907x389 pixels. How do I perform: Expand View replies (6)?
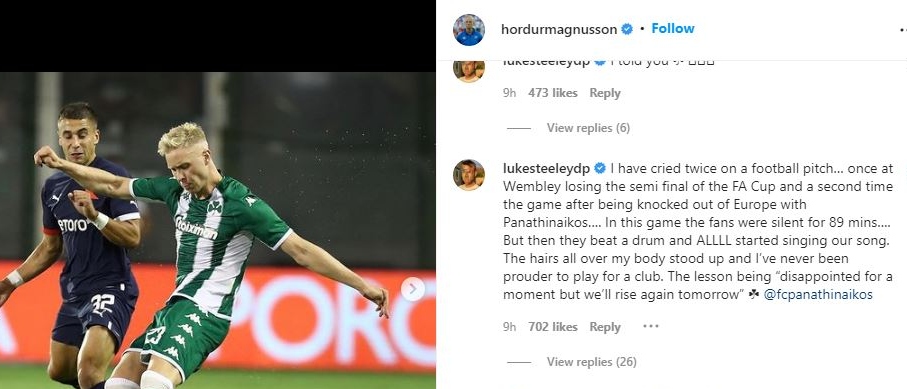[x=588, y=128]
